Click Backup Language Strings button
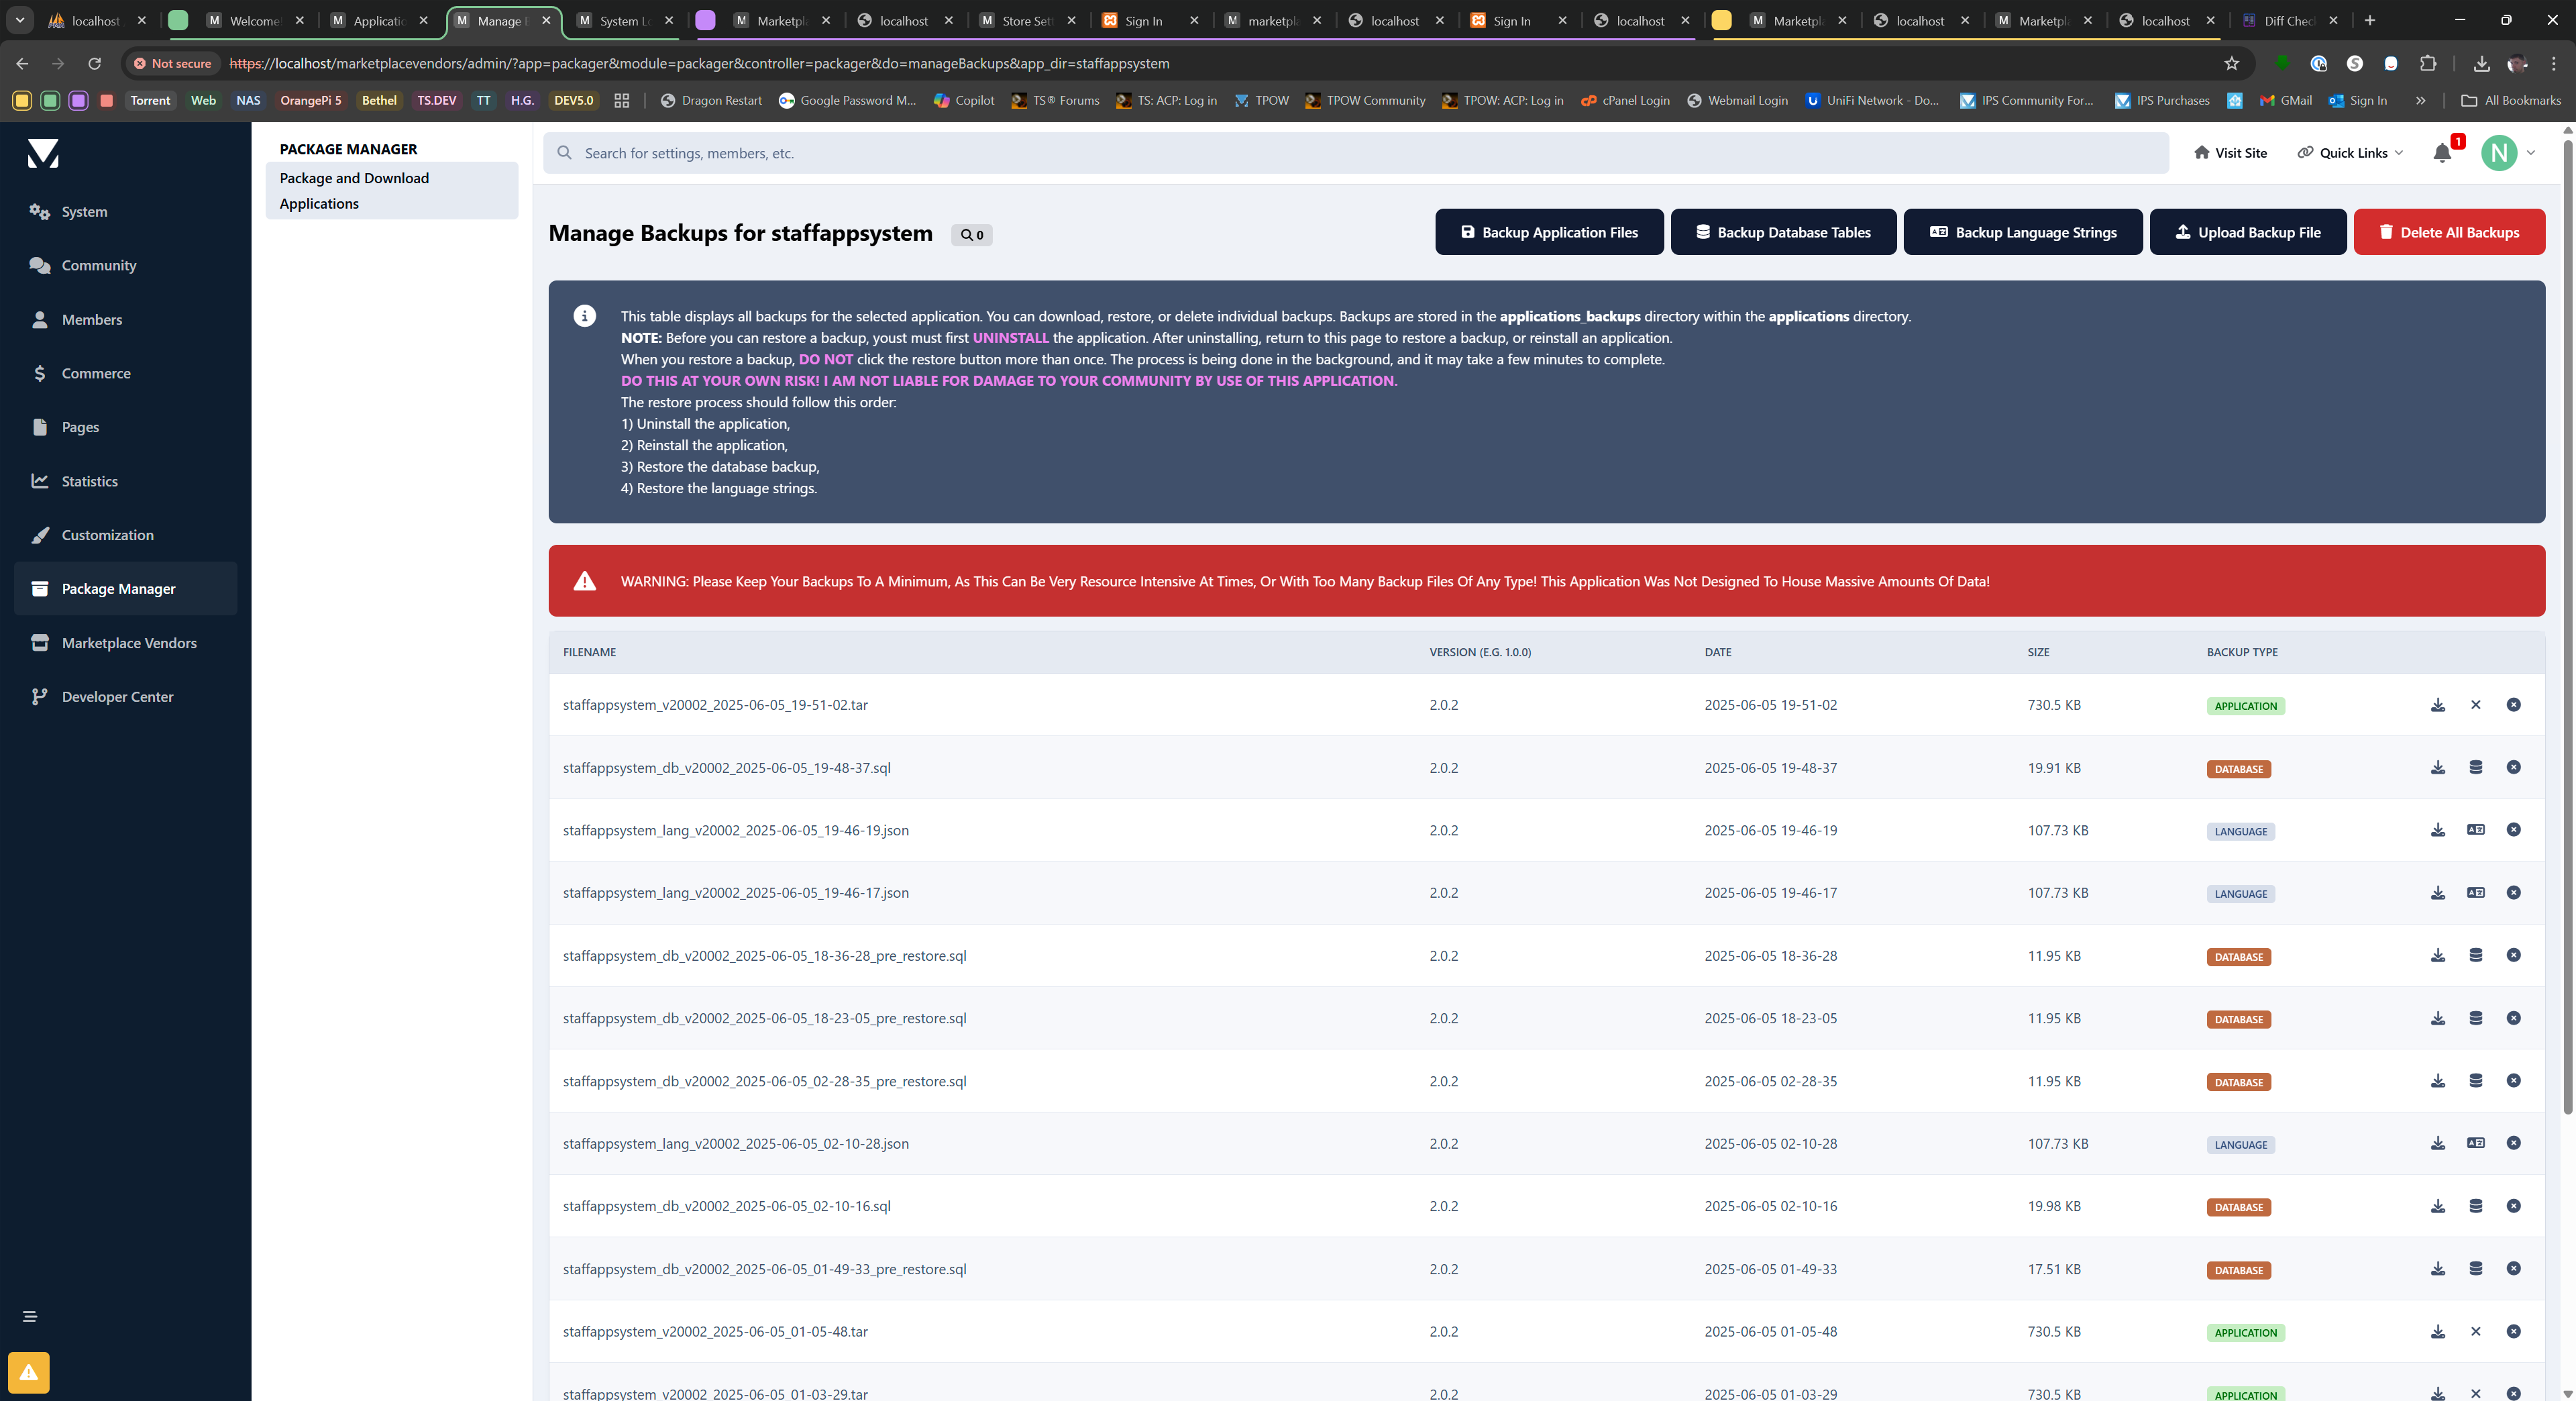This screenshot has width=2576, height=1401. point(2022,232)
